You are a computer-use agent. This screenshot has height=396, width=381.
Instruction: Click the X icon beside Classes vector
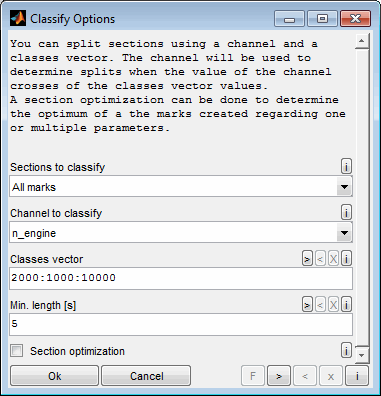click(x=333, y=259)
